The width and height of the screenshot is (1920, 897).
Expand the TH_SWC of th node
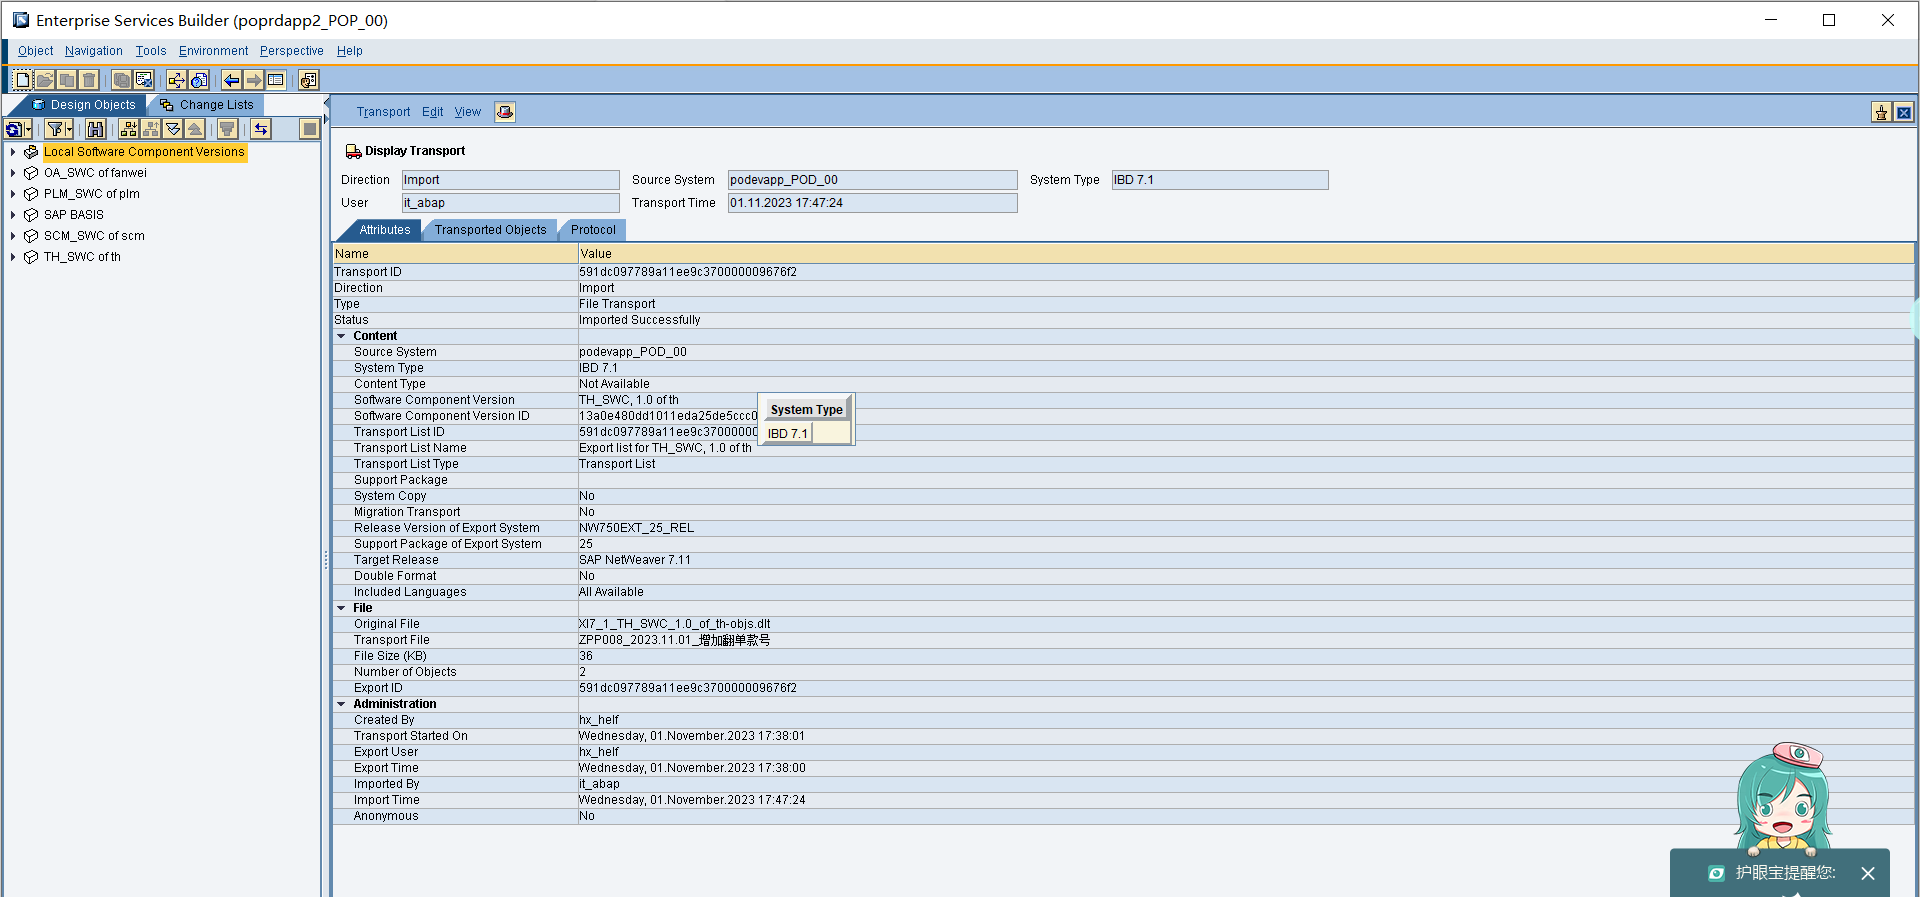pos(13,257)
